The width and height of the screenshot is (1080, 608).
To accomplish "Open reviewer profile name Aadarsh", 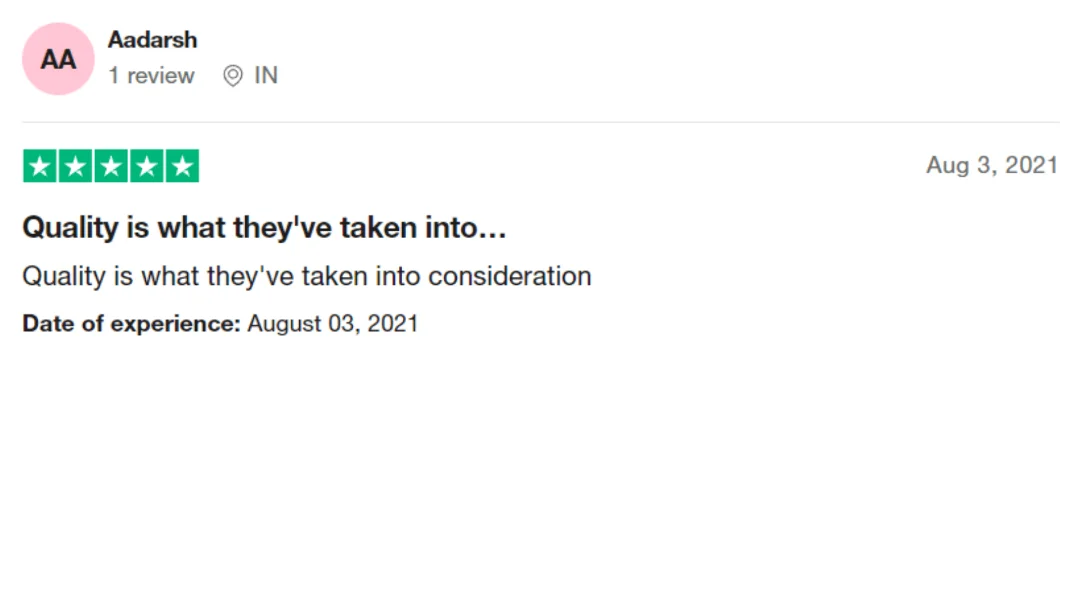I will 152,40.
